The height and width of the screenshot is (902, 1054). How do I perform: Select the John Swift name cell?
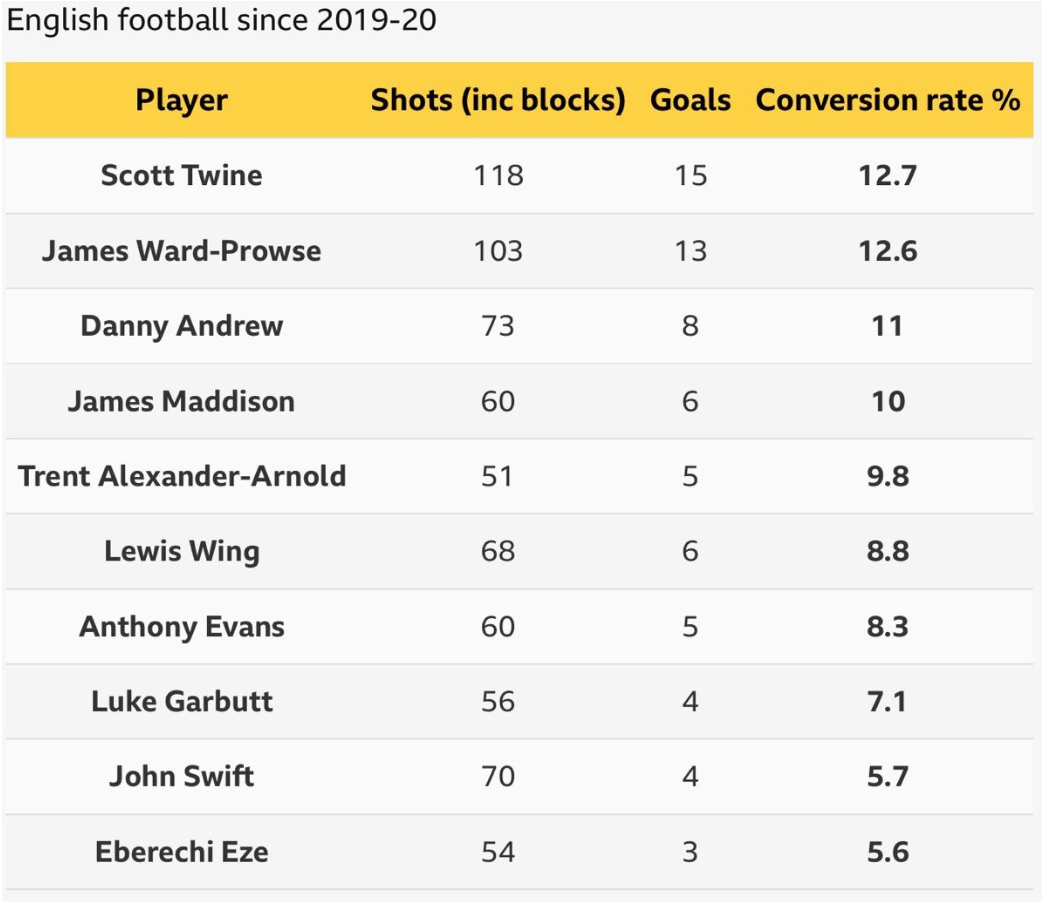tap(181, 776)
